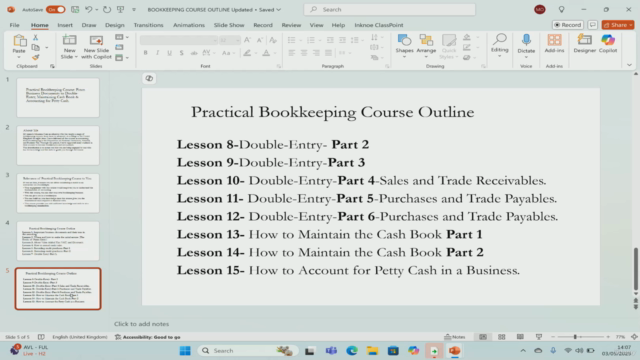Click the Record button
Viewport: 640px width, 360px height.
tap(567, 25)
